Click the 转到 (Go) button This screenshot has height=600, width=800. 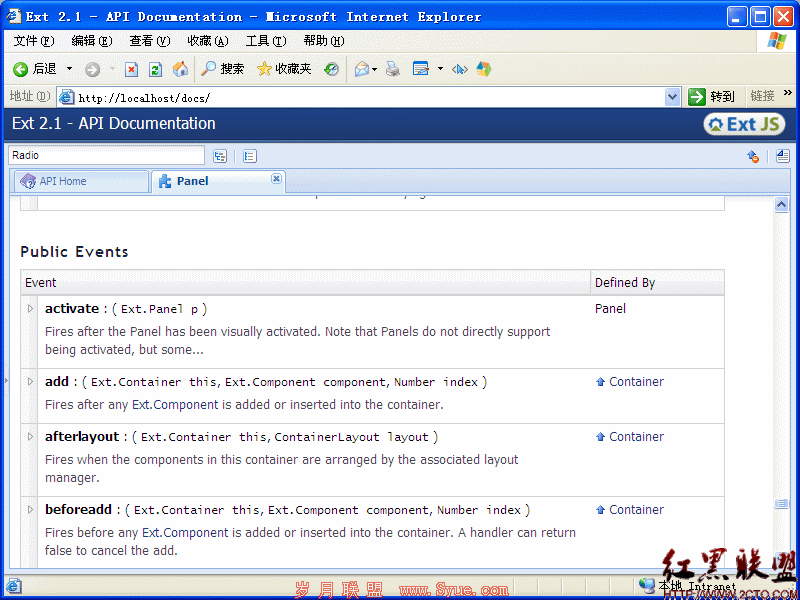[711, 96]
